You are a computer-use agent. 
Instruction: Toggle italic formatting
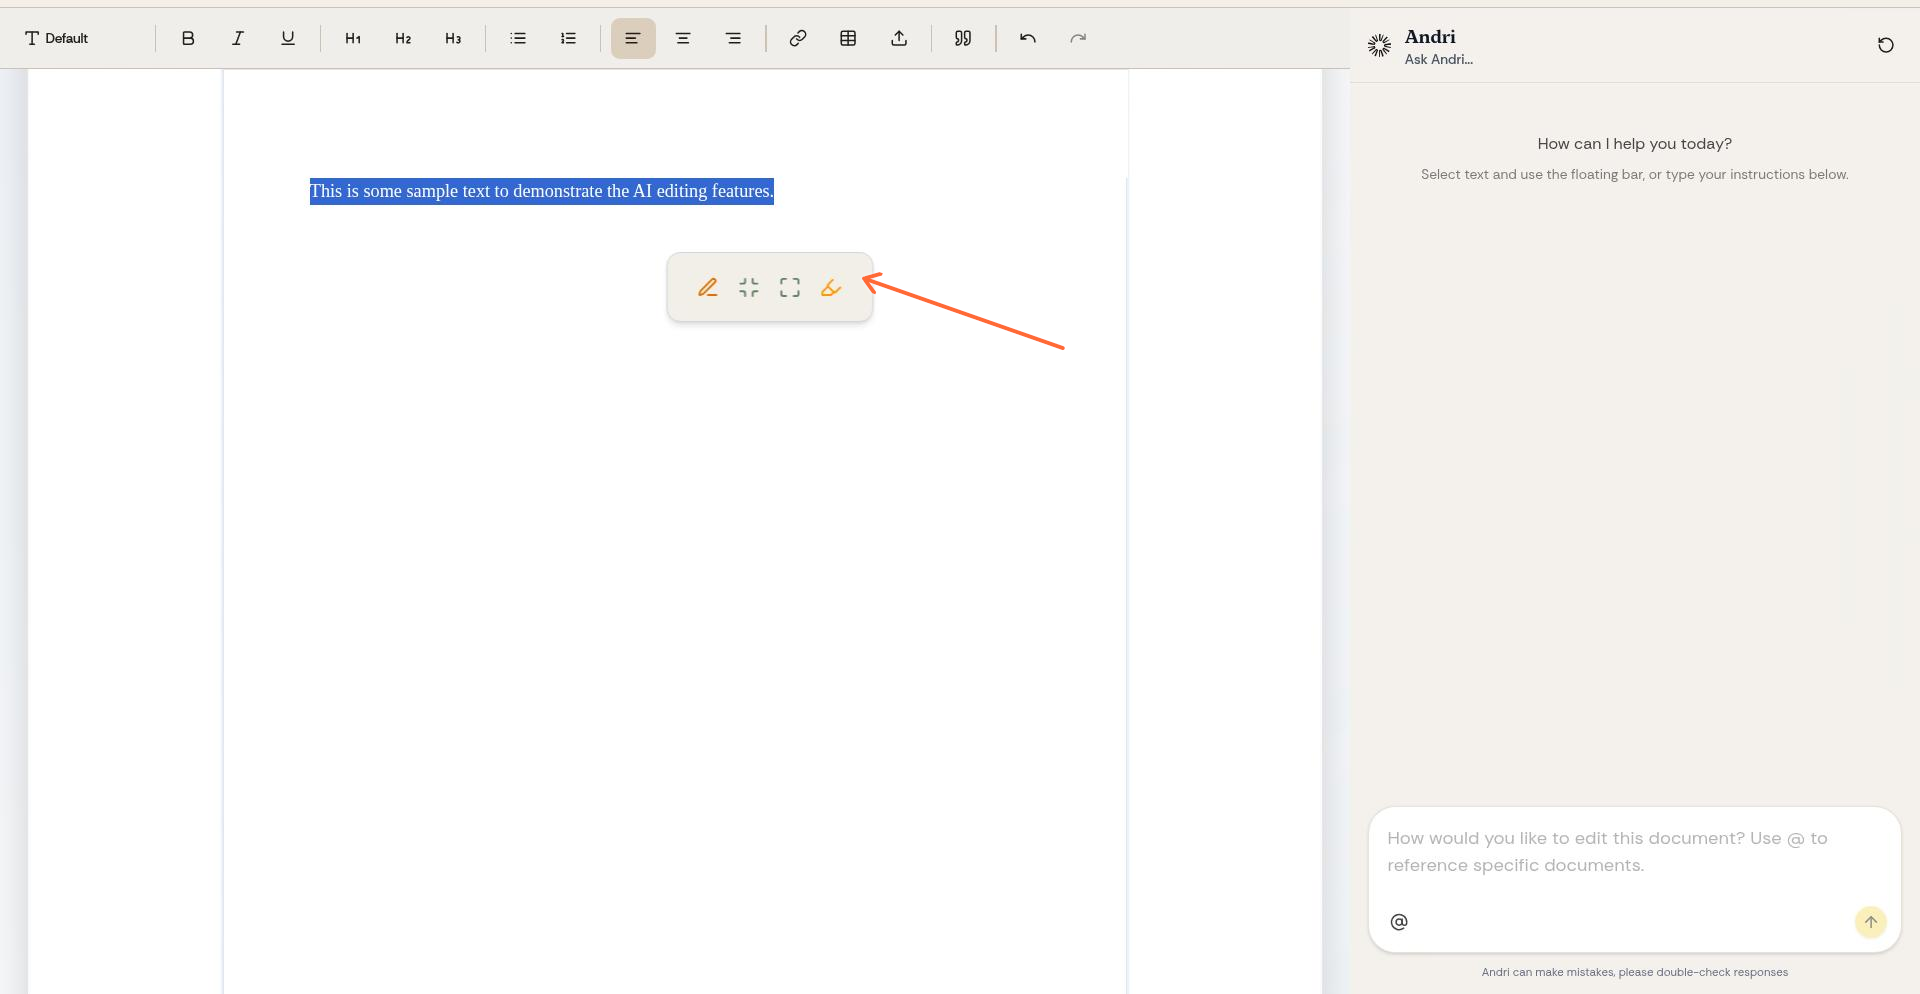click(238, 38)
